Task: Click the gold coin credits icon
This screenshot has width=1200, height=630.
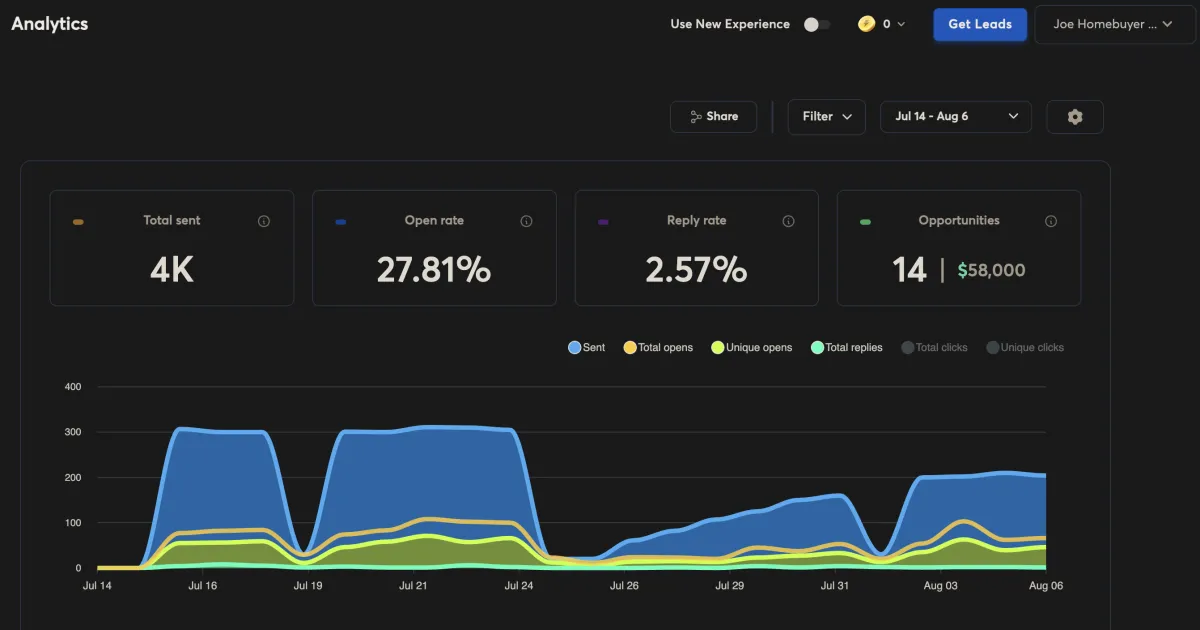Action: click(866, 24)
